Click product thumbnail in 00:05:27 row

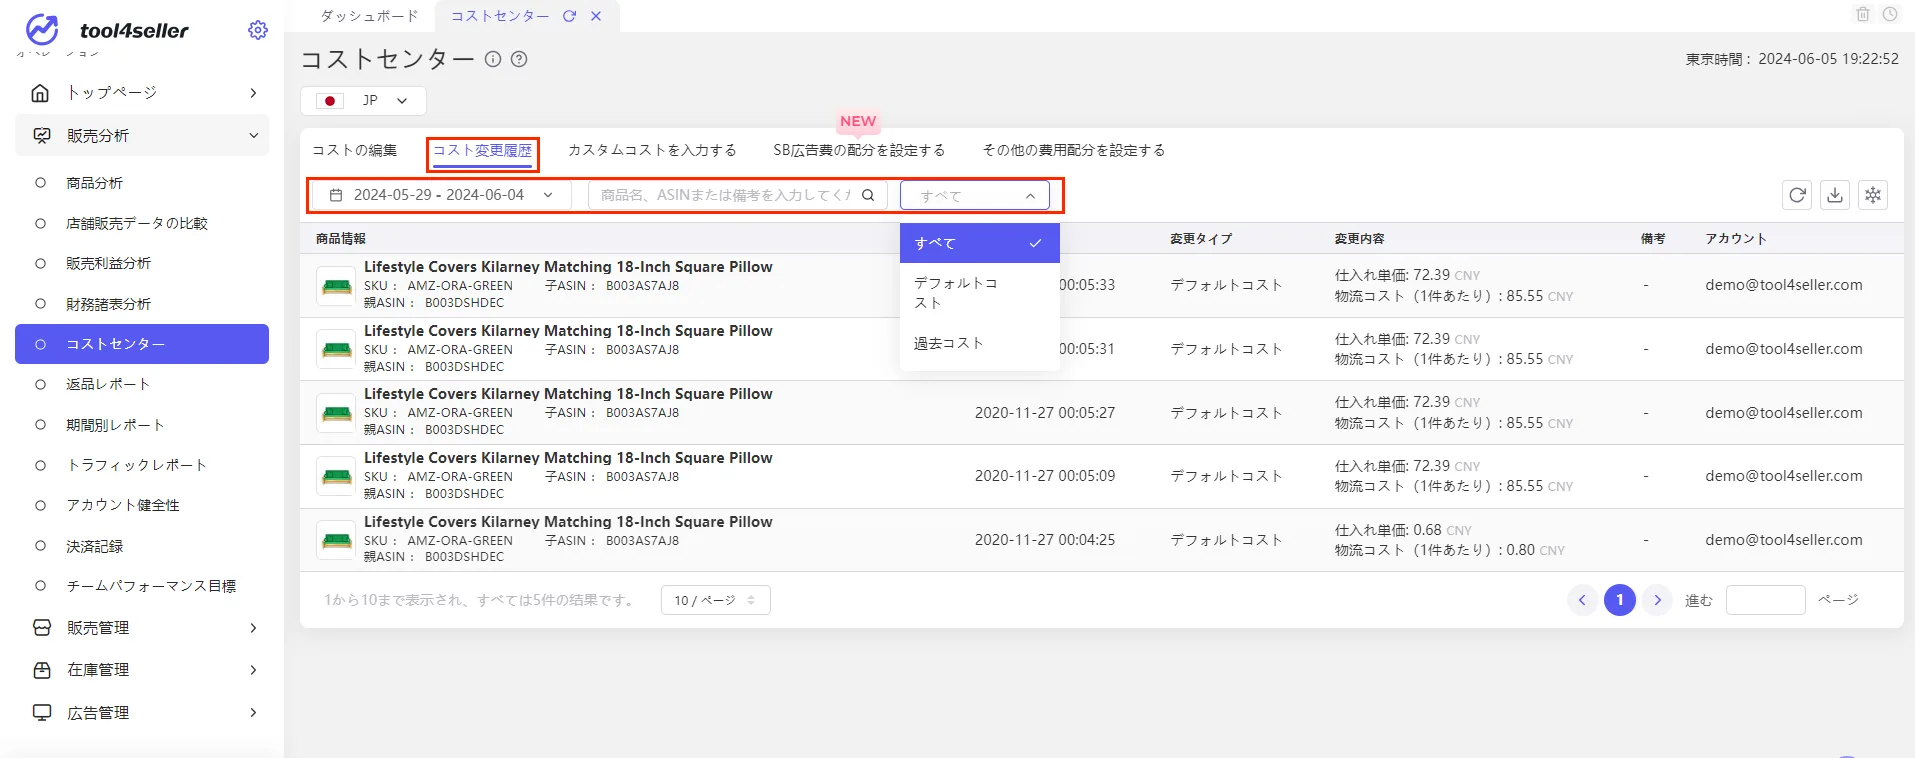tap(336, 413)
